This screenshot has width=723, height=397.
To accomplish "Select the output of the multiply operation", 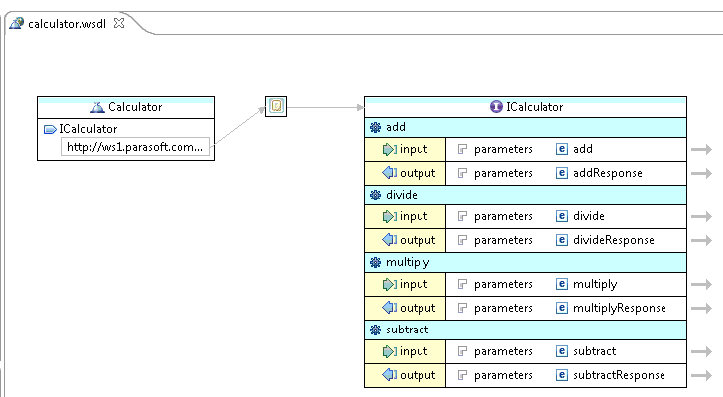I will (405, 308).
